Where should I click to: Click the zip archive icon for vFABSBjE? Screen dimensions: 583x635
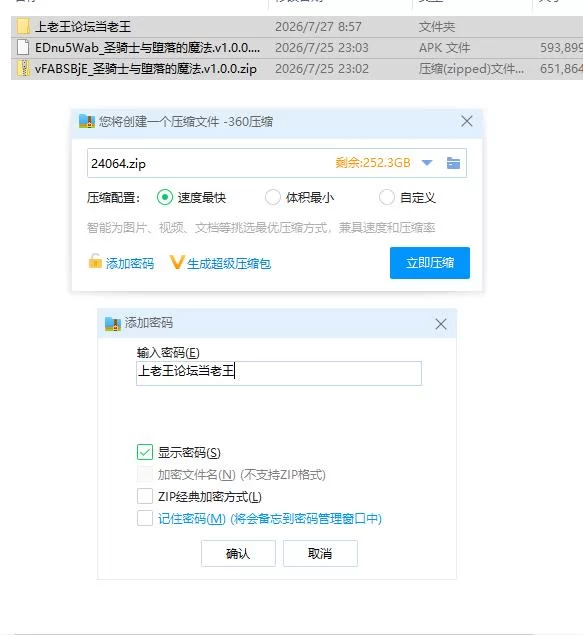point(23,68)
